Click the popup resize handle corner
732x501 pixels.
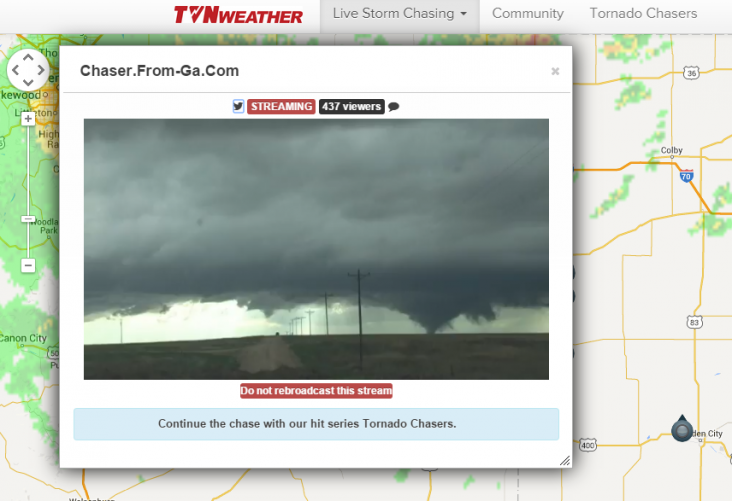(x=565, y=461)
